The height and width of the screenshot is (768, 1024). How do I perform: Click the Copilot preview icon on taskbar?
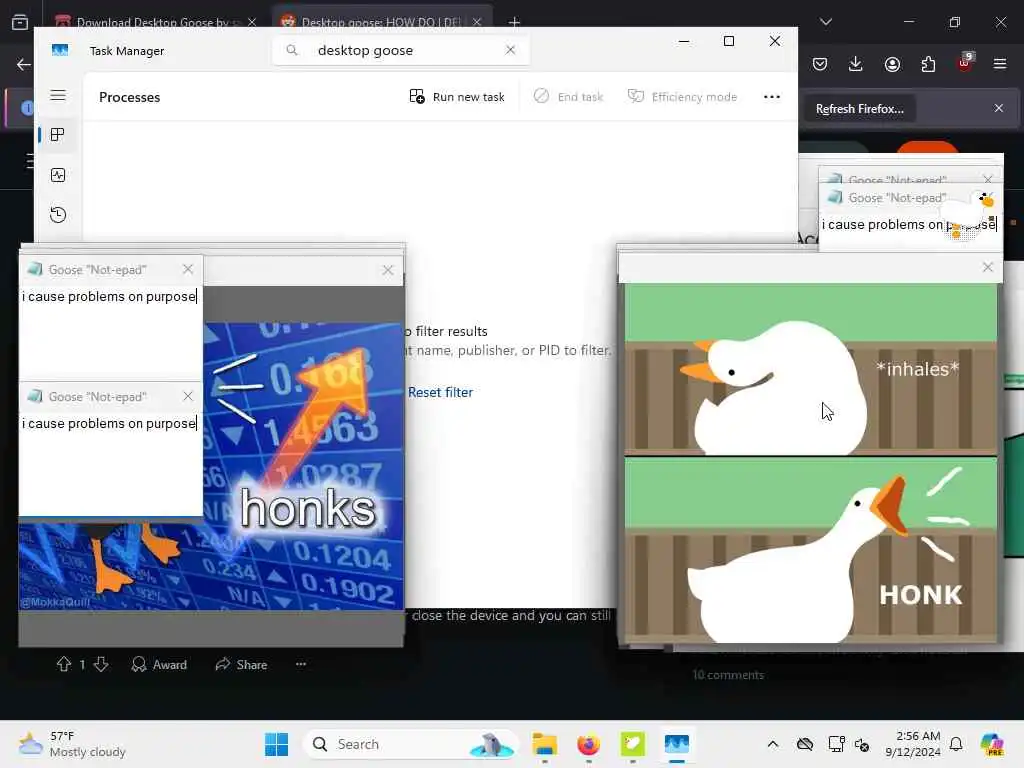[x=992, y=744]
